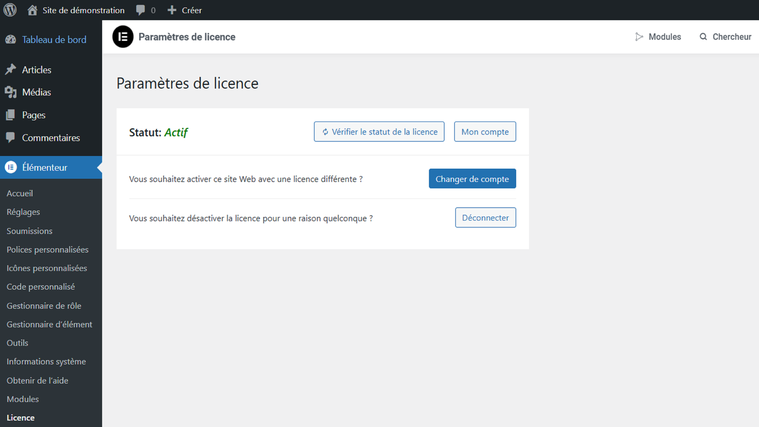
Task: Open Icônes personnalisées
Action: [47, 268]
